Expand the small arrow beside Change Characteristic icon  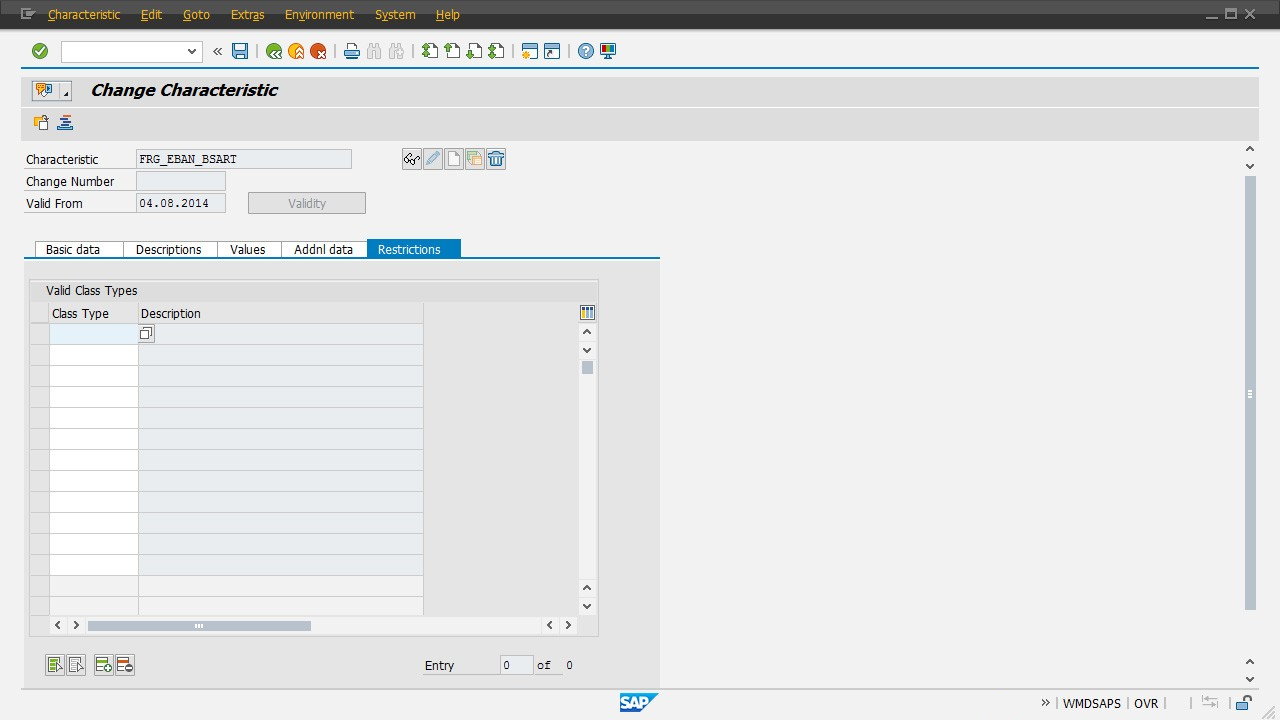[66, 92]
